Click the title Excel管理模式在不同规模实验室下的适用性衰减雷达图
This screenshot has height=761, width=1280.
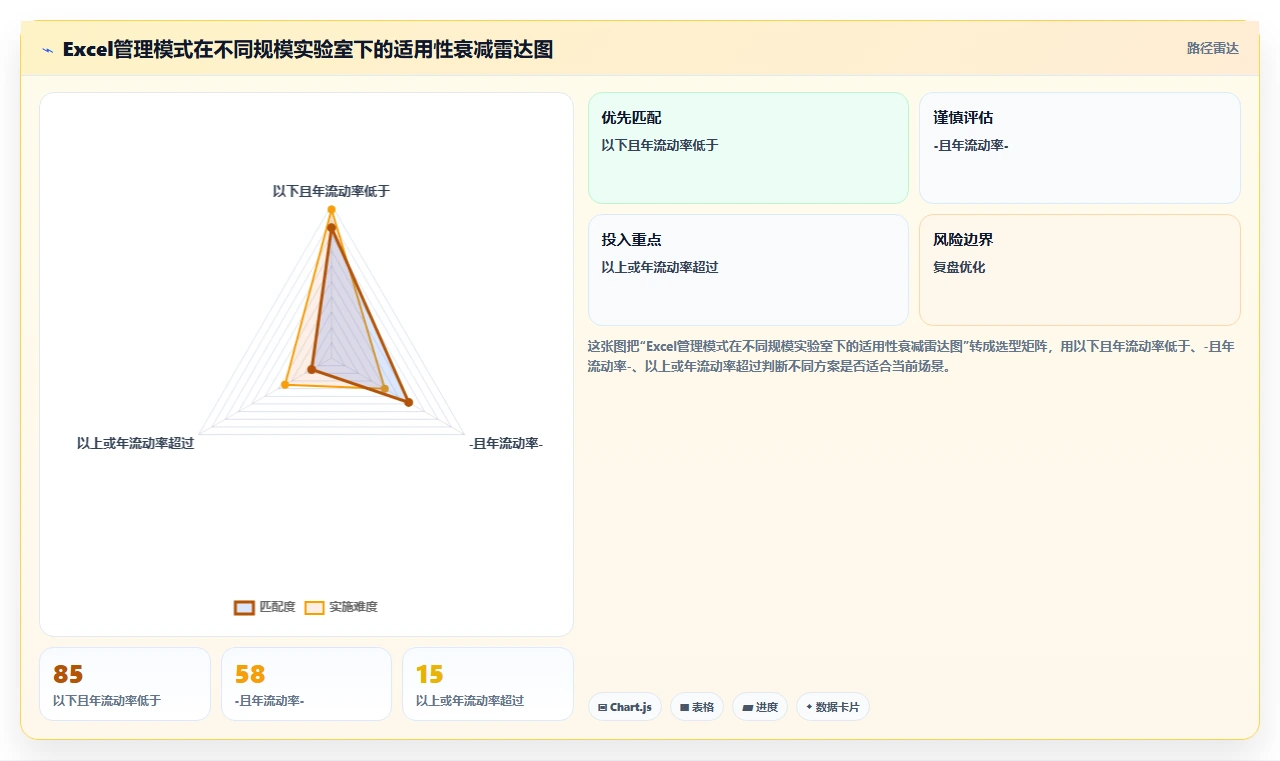click(308, 49)
